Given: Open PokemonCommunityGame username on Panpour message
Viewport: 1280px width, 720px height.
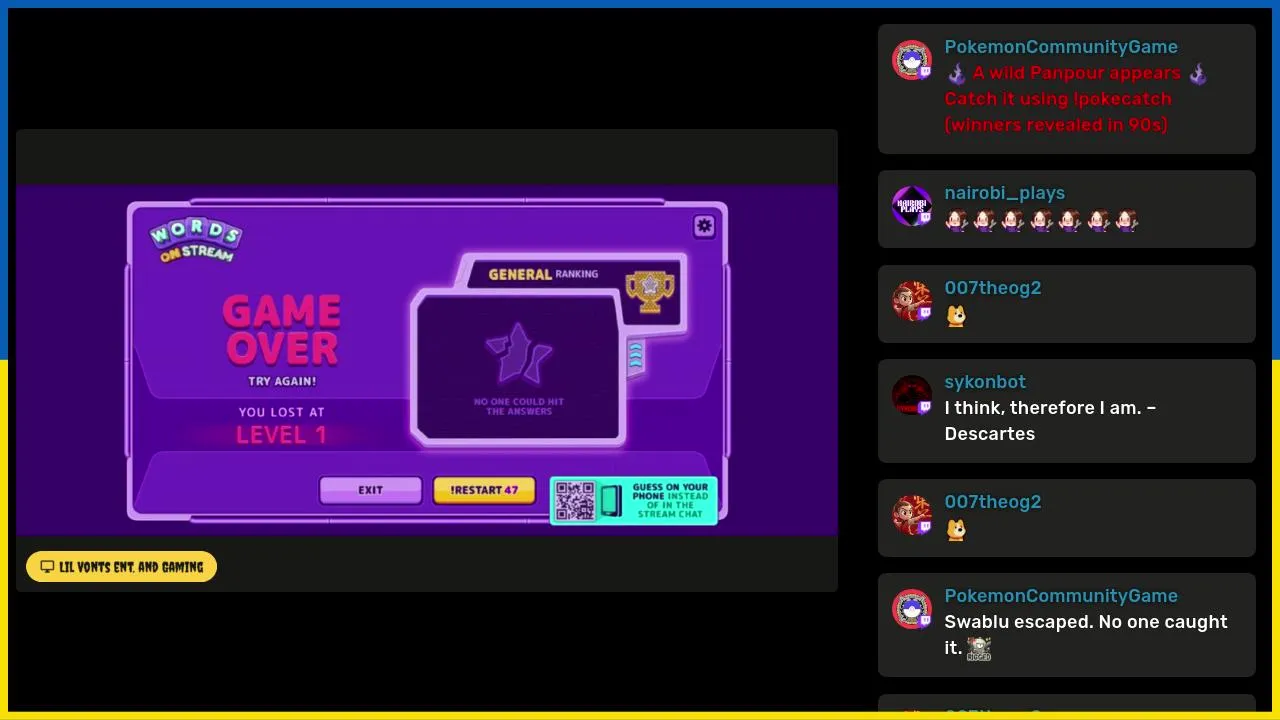Looking at the screenshot, I should coord(1061,47).
